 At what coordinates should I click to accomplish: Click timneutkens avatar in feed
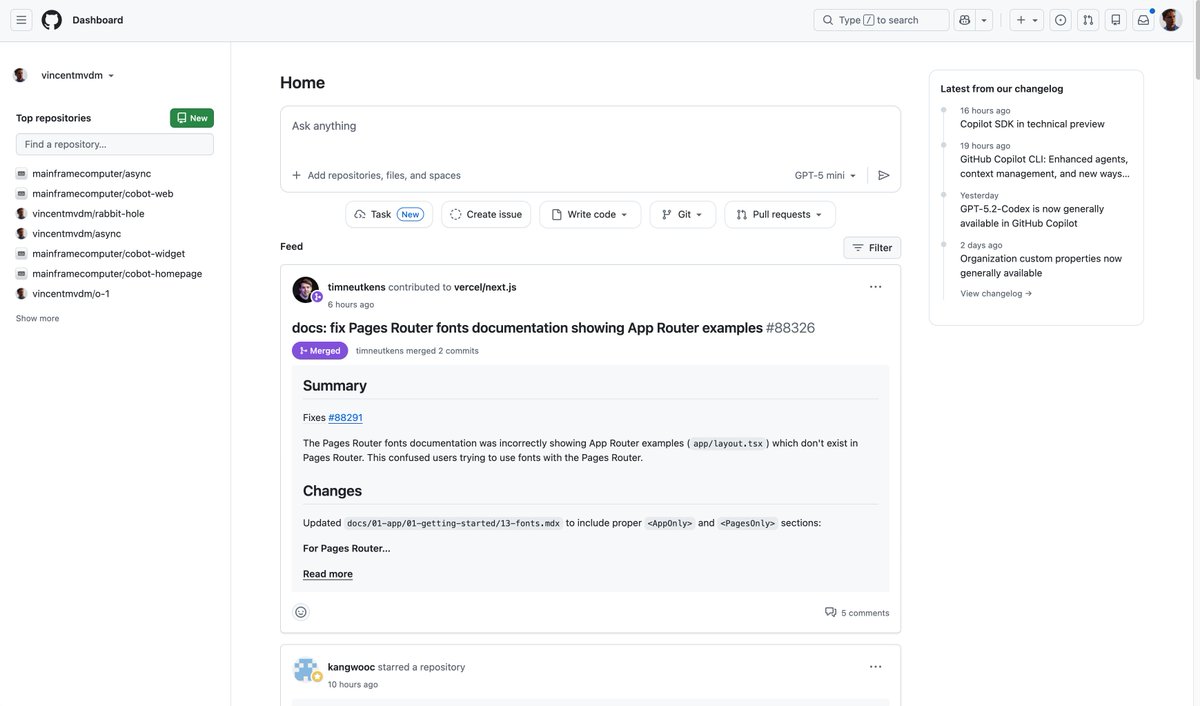(305, 290)
